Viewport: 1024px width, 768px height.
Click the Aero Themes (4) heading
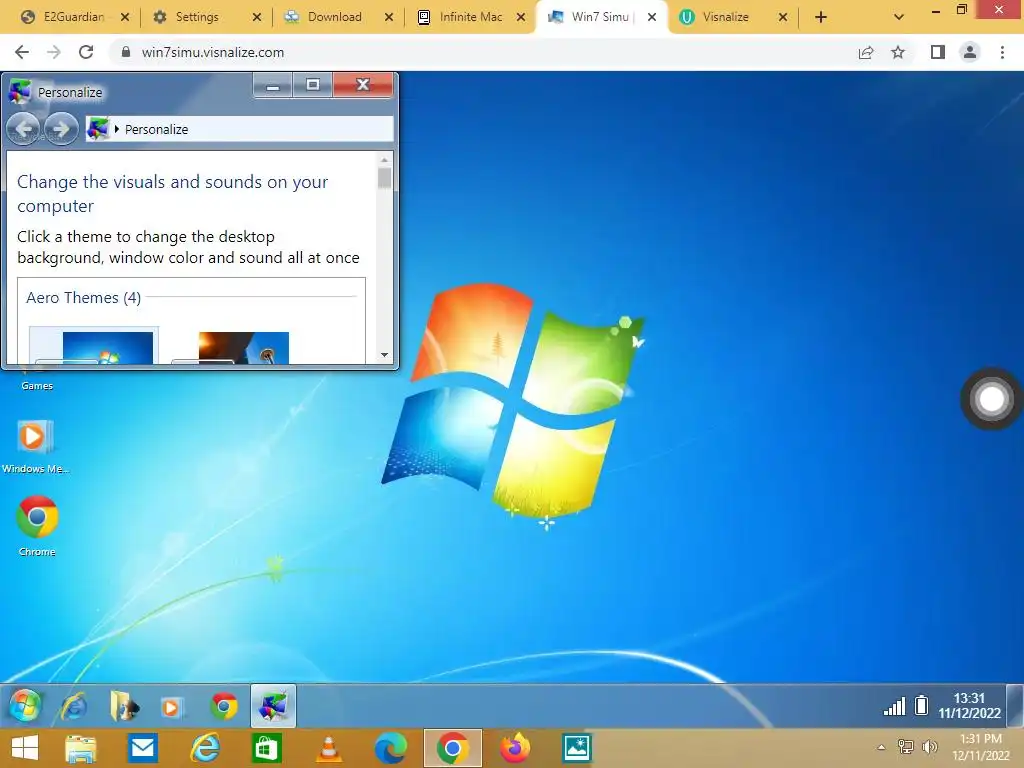coord(84,298)
